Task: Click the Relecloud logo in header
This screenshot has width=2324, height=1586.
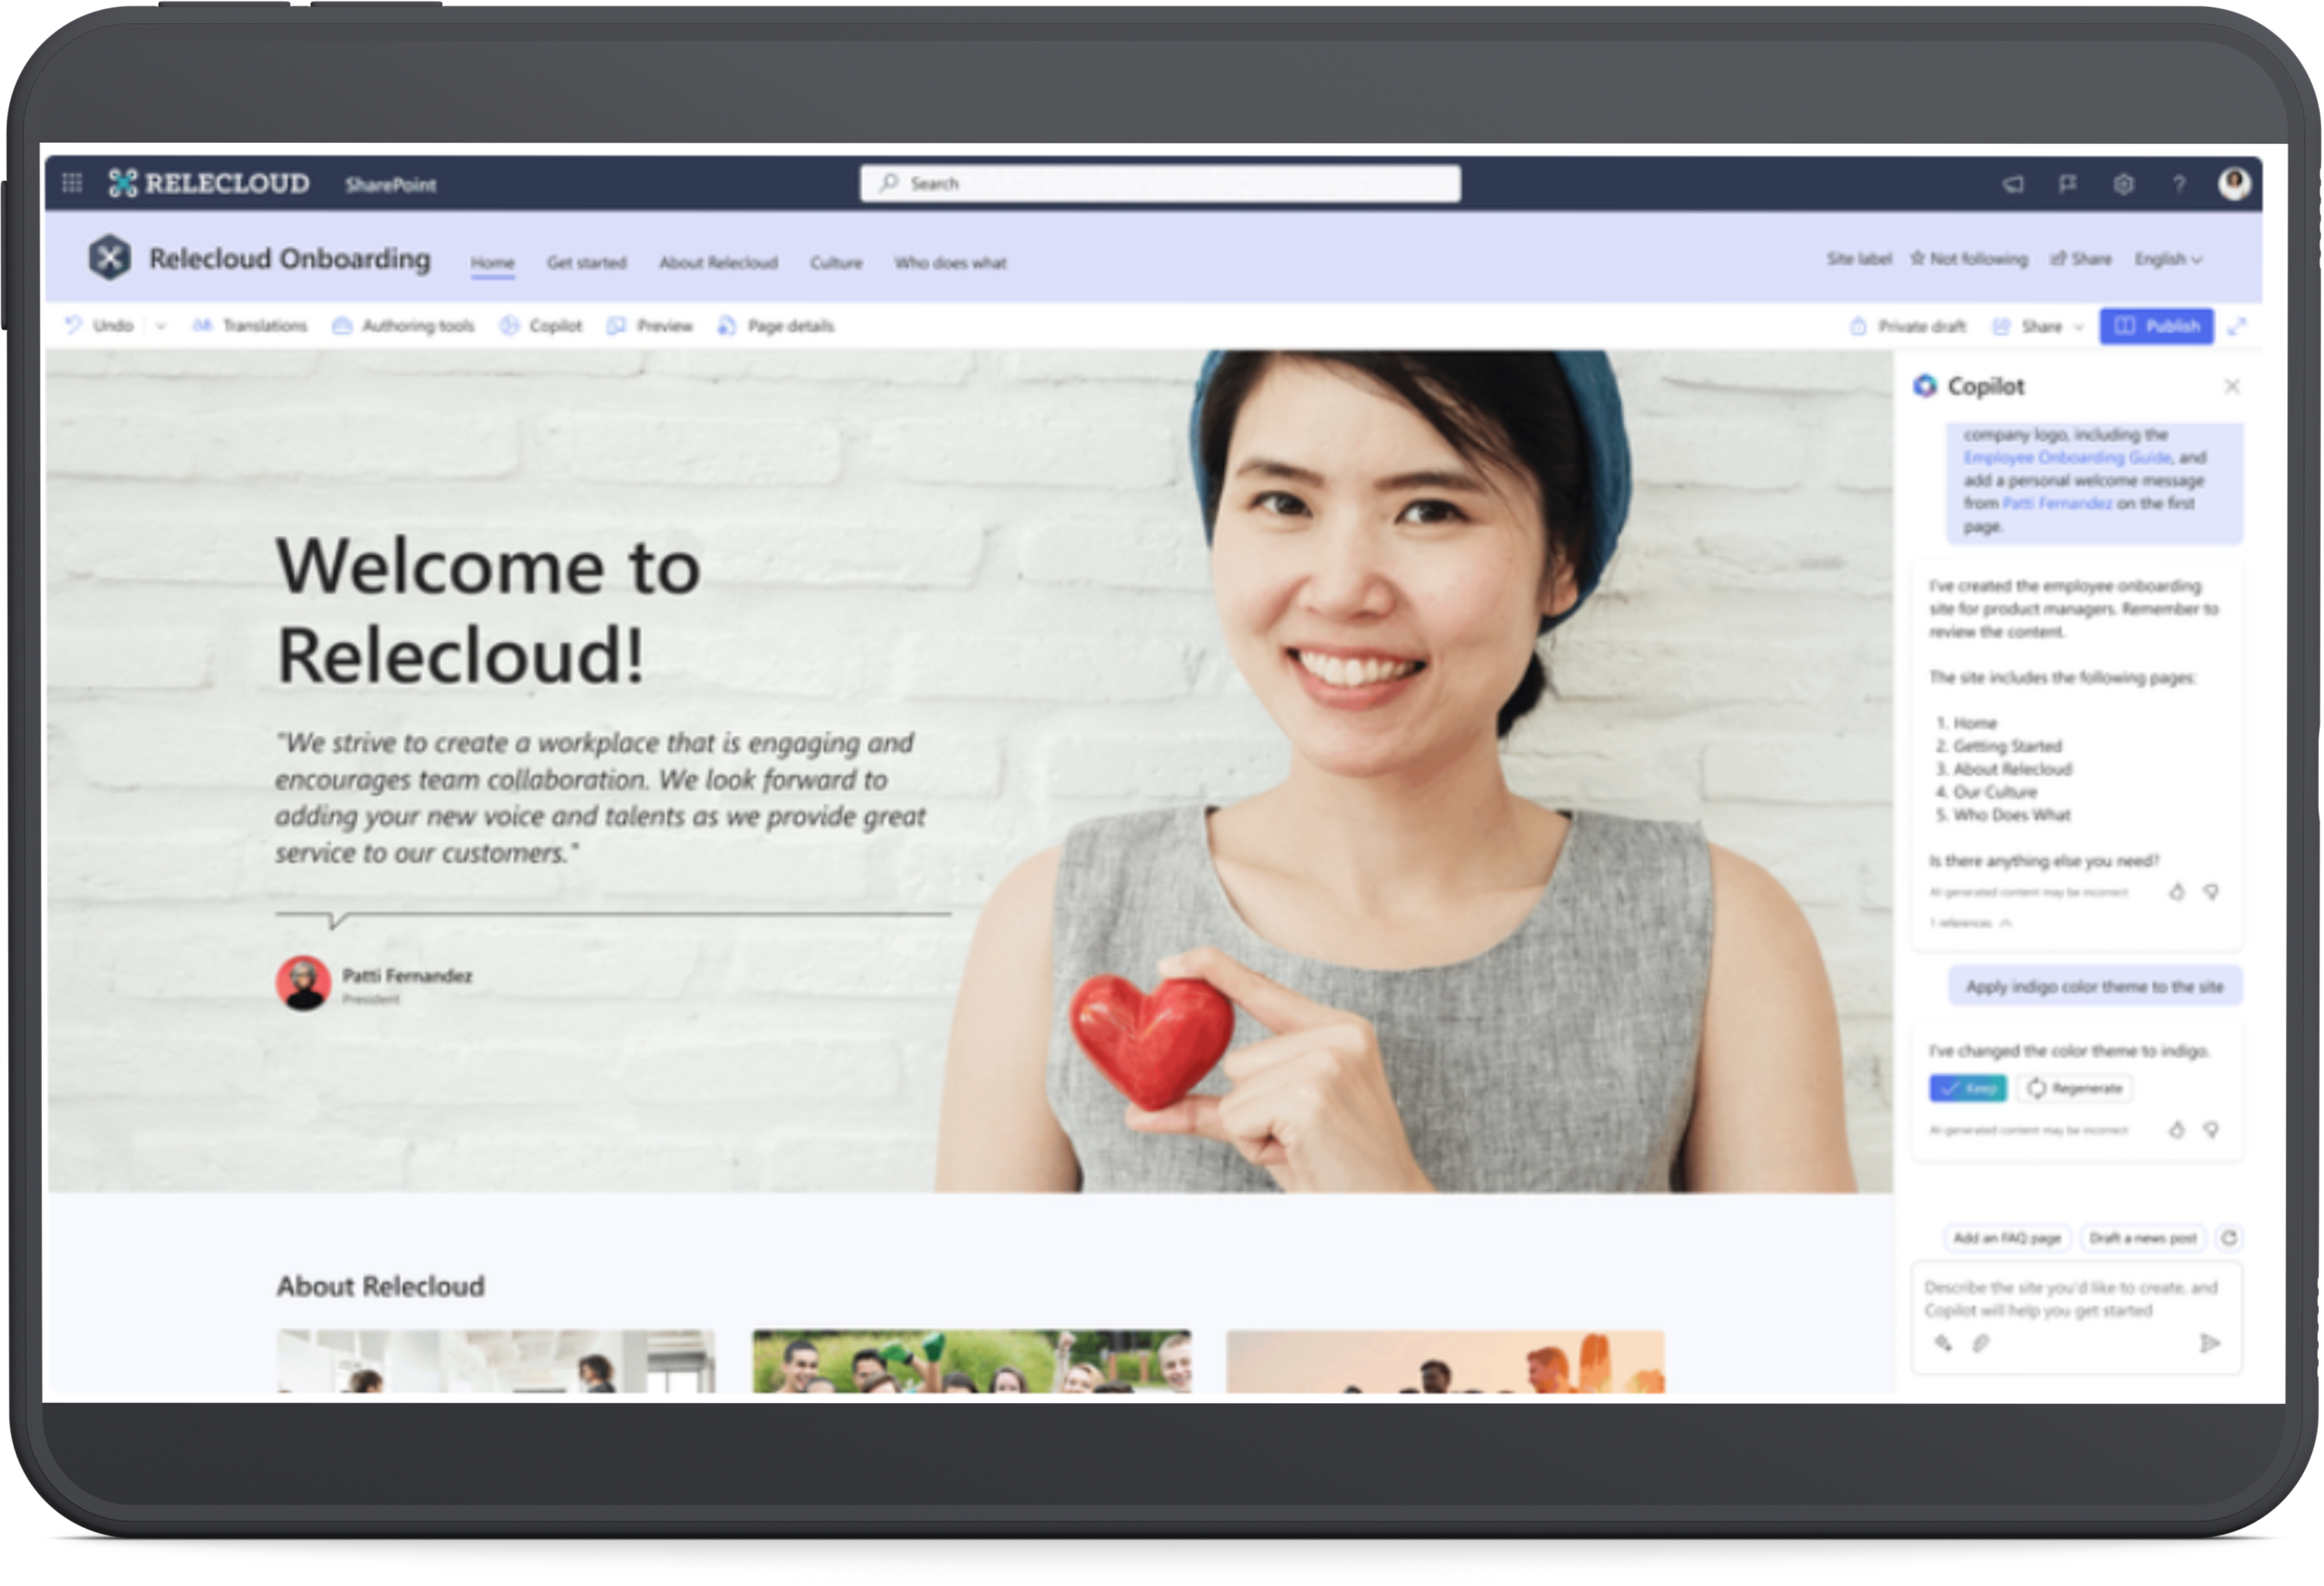Action: (209, 183)
